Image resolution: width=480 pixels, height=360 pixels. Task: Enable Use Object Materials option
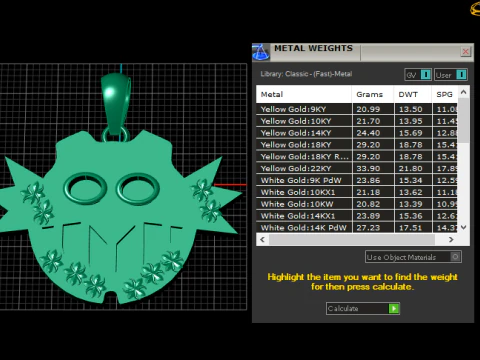coord(413,257)
